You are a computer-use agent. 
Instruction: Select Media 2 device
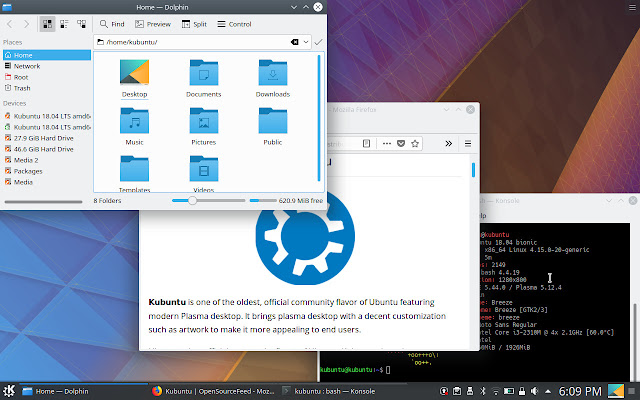47,160
